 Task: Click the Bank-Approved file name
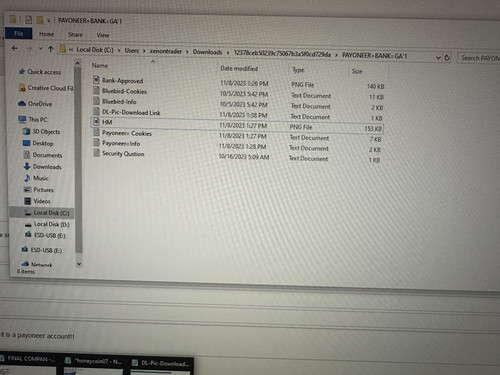(x=122, y=81)
